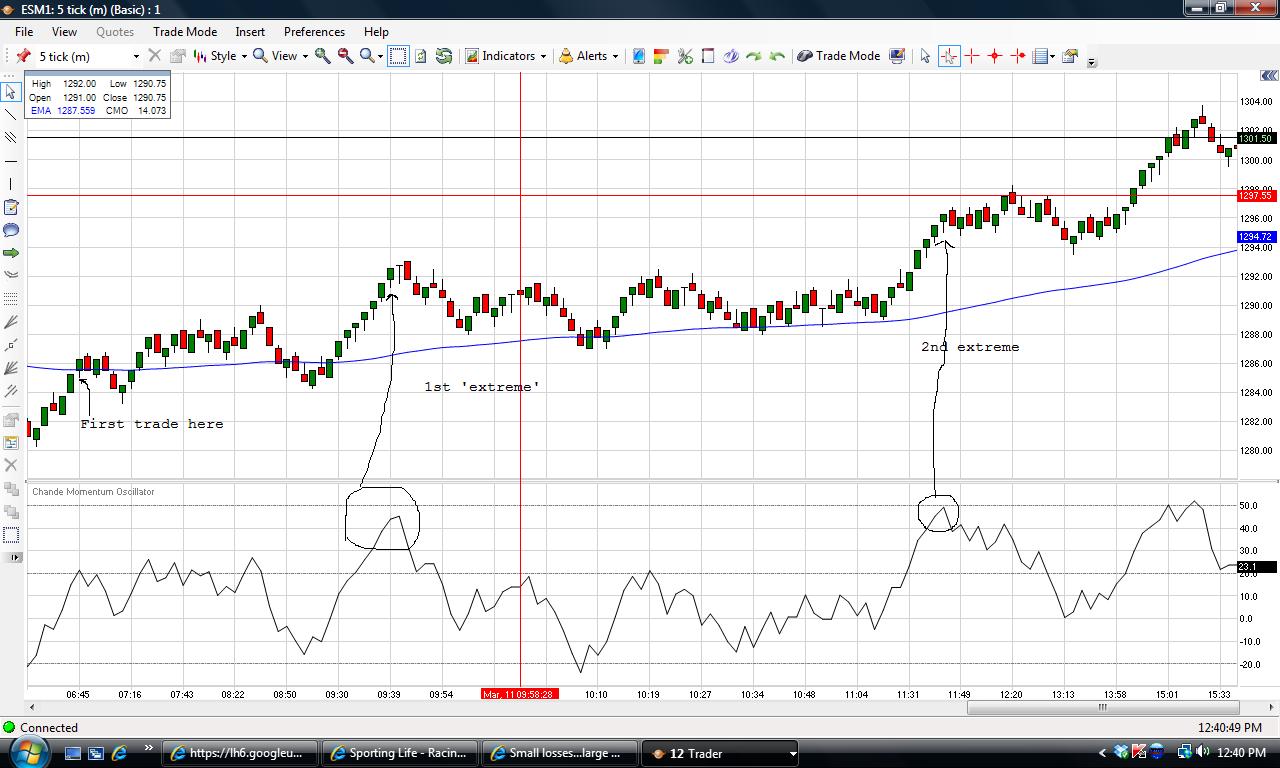1280x768 pixels.
Task: Click the zoom out magnifier icon
Action: tap(346, 56)
